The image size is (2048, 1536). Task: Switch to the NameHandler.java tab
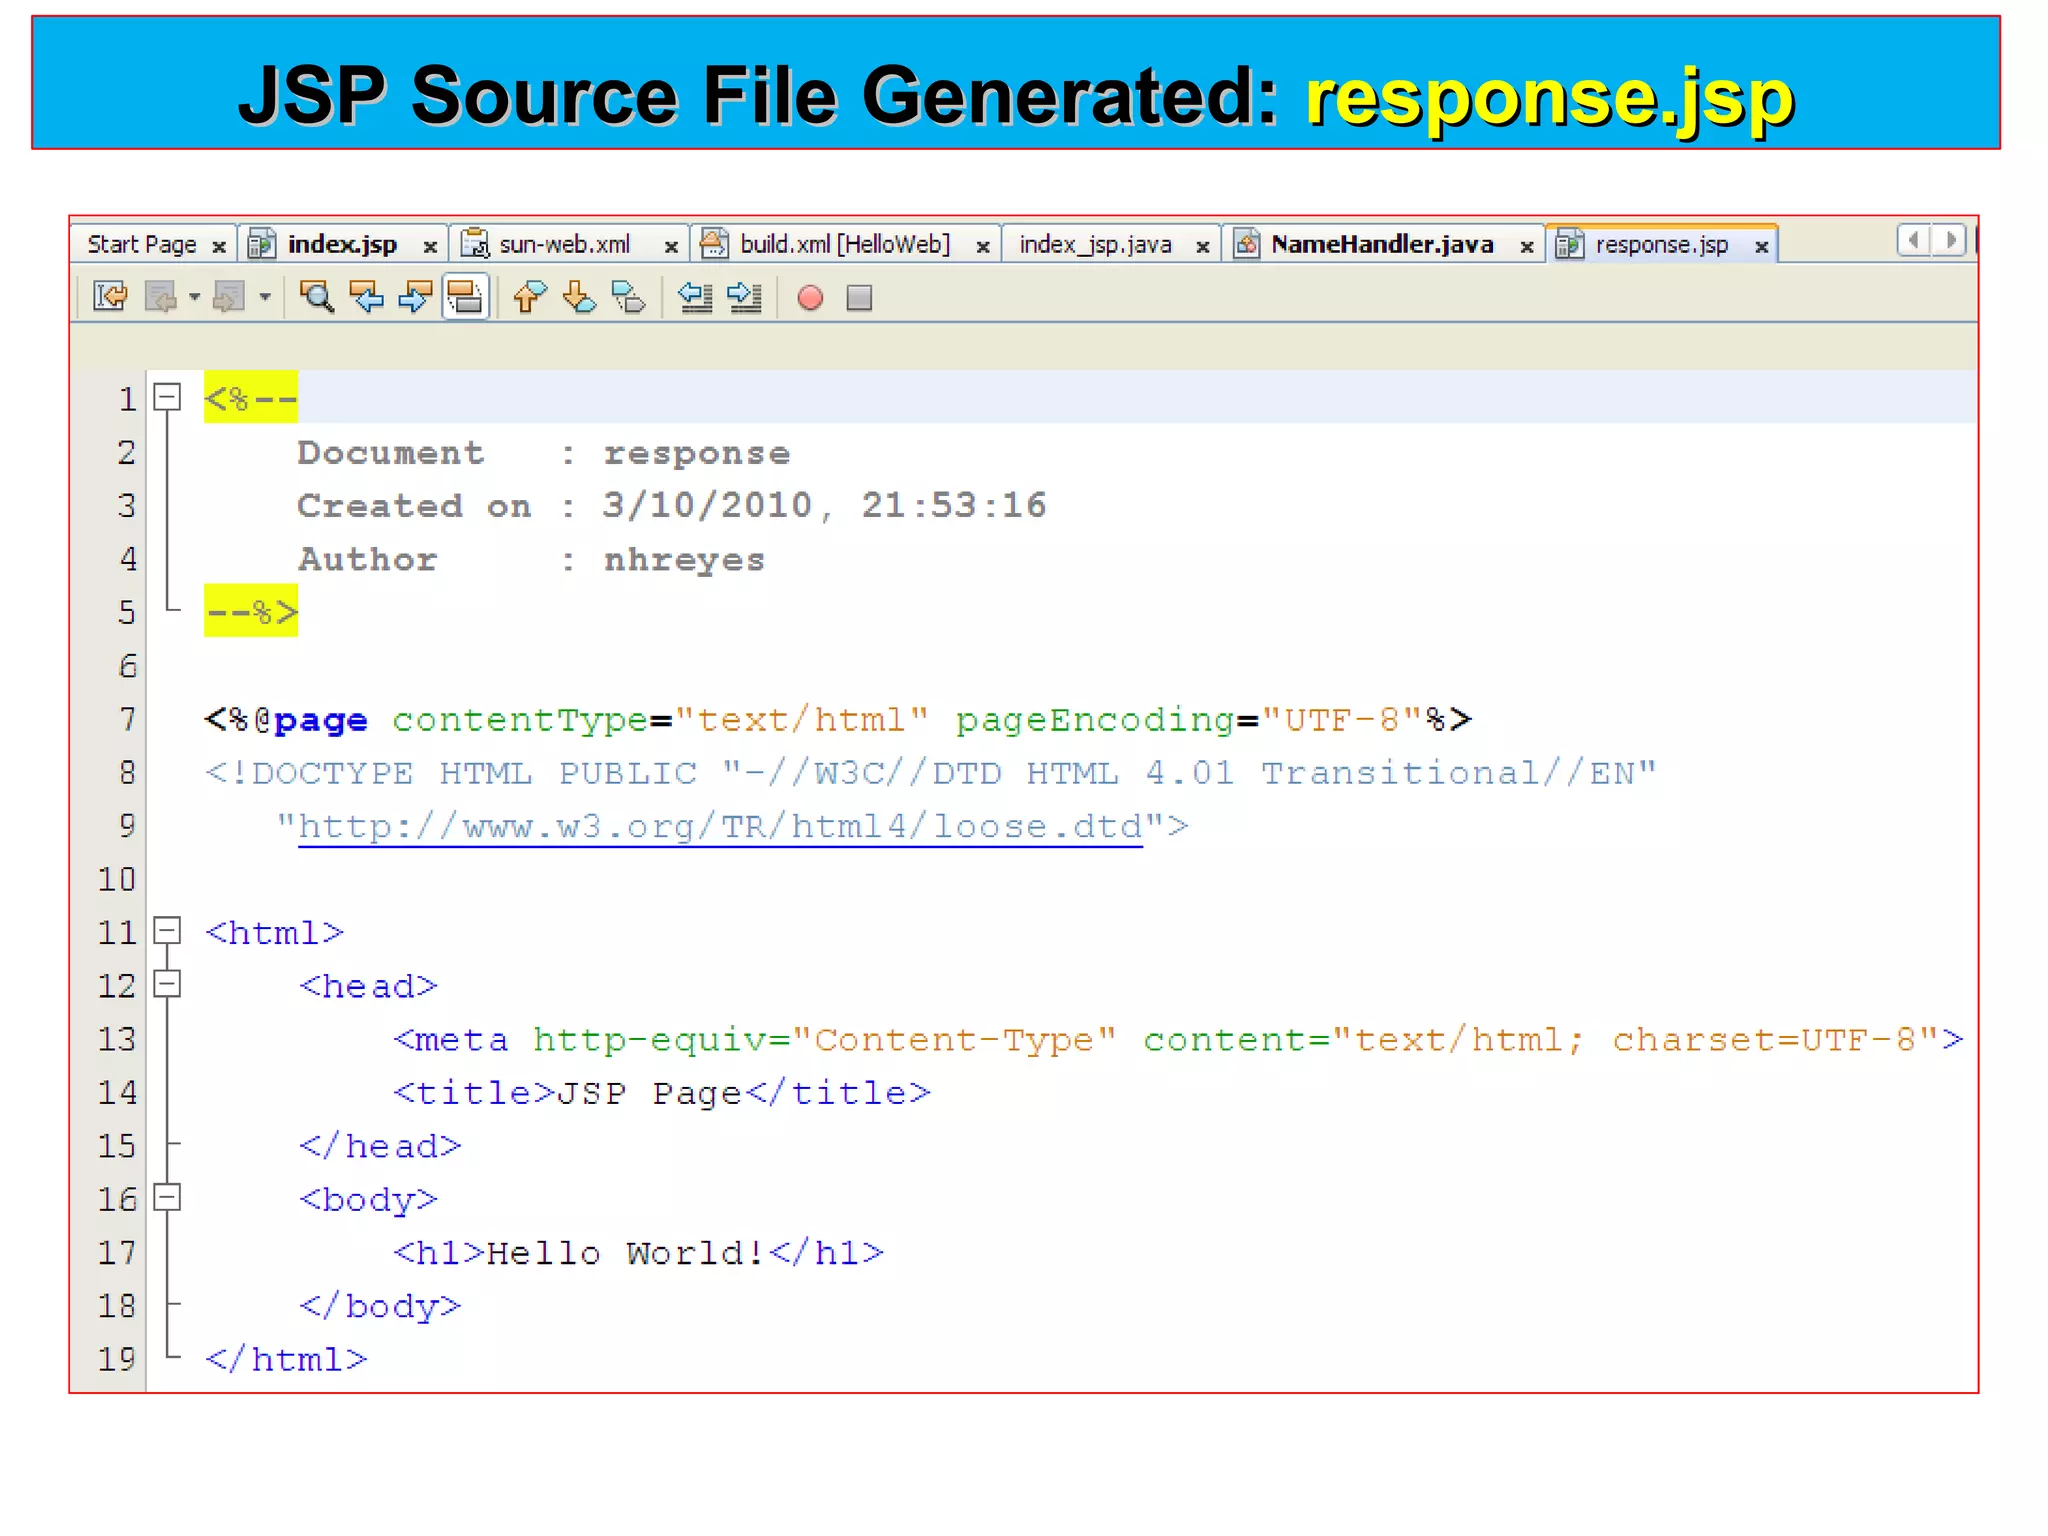tap(1382, 244)
